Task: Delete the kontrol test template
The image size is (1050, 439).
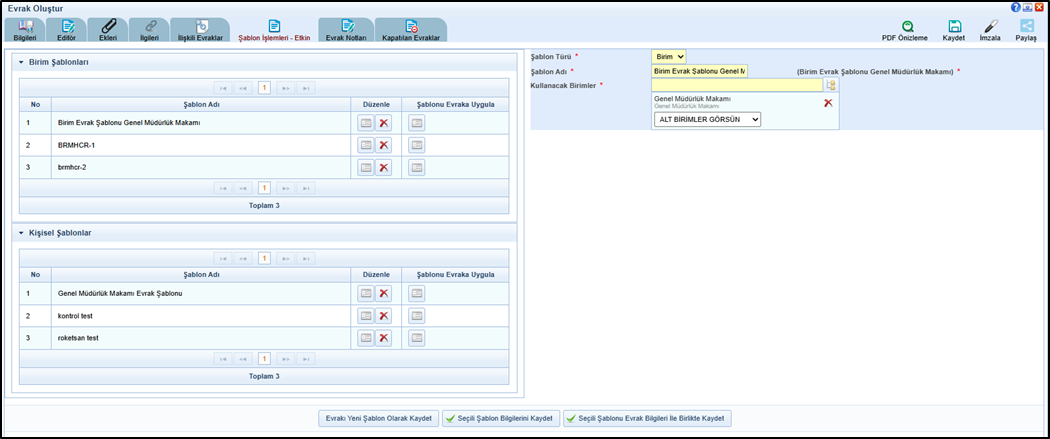Action: tap(383, 315)
